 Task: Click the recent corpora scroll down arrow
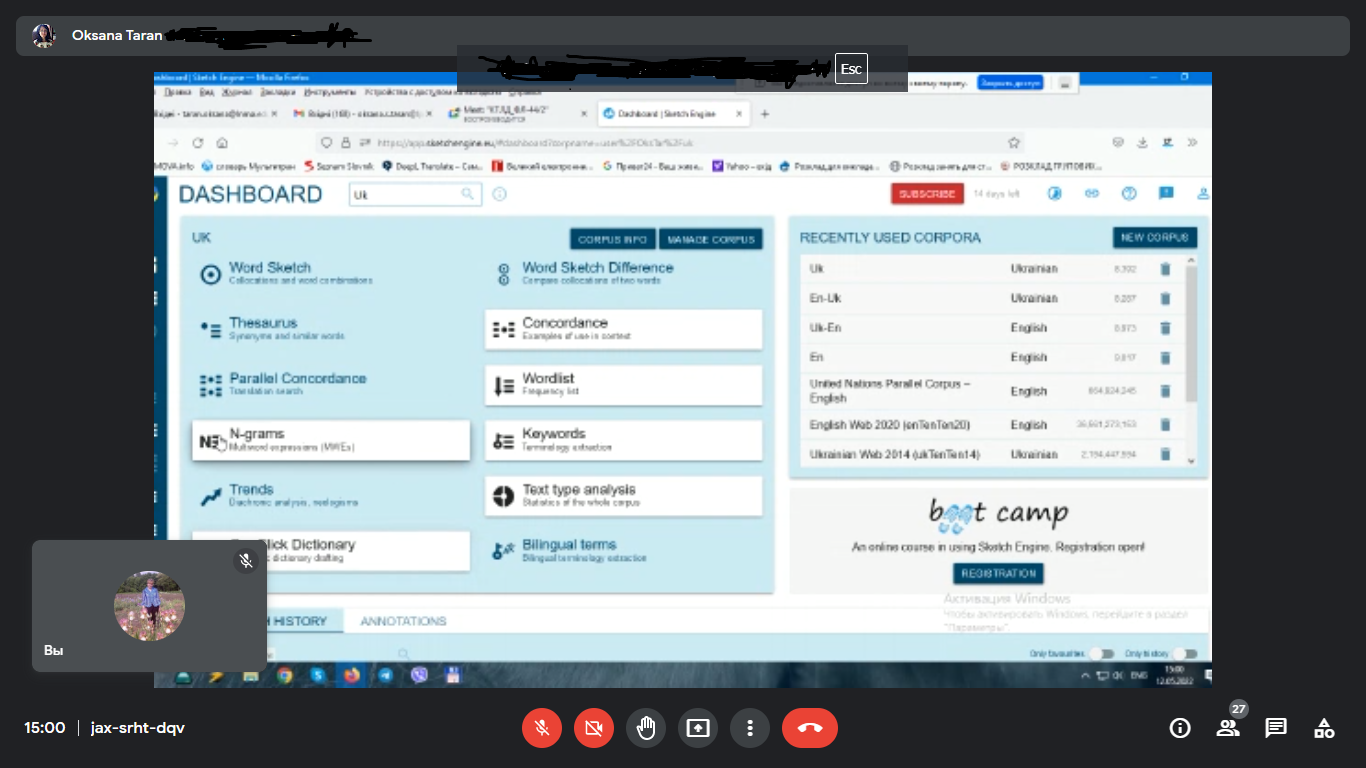[x=1191, y=460]
